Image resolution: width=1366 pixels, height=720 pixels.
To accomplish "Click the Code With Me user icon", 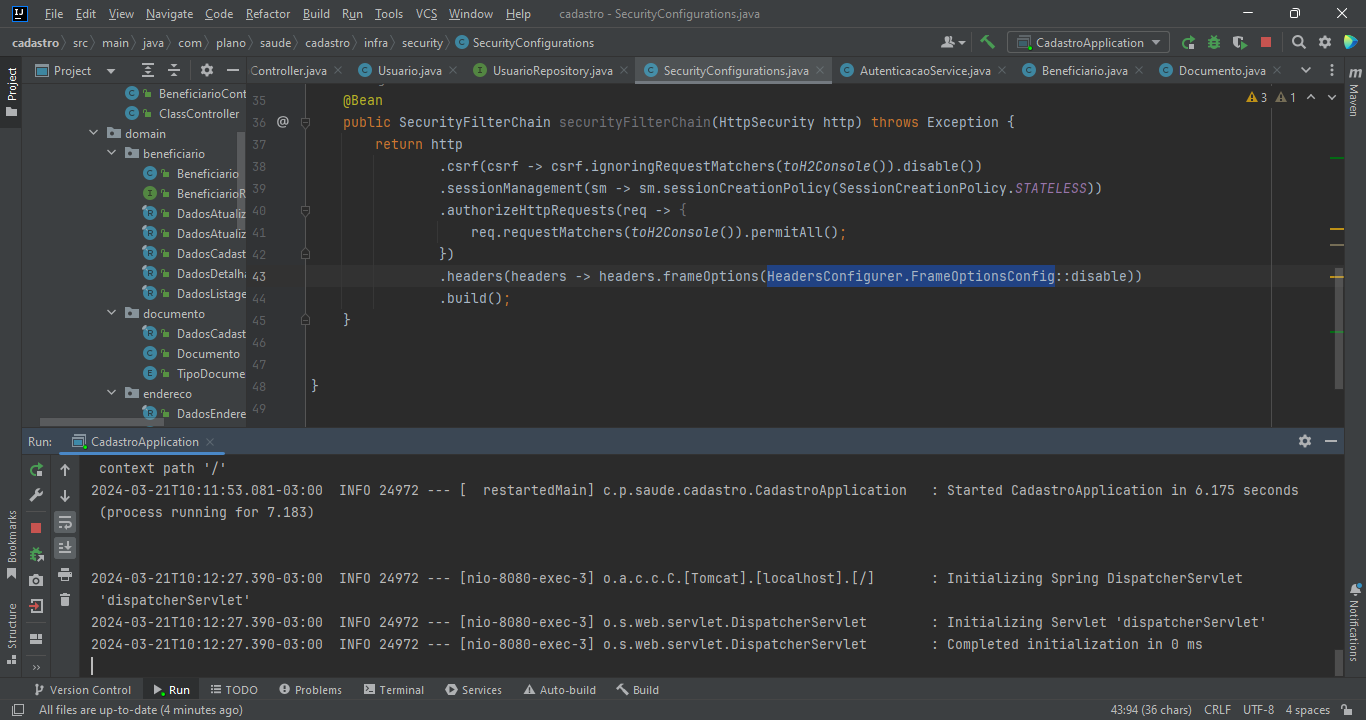I will (953, 42).
